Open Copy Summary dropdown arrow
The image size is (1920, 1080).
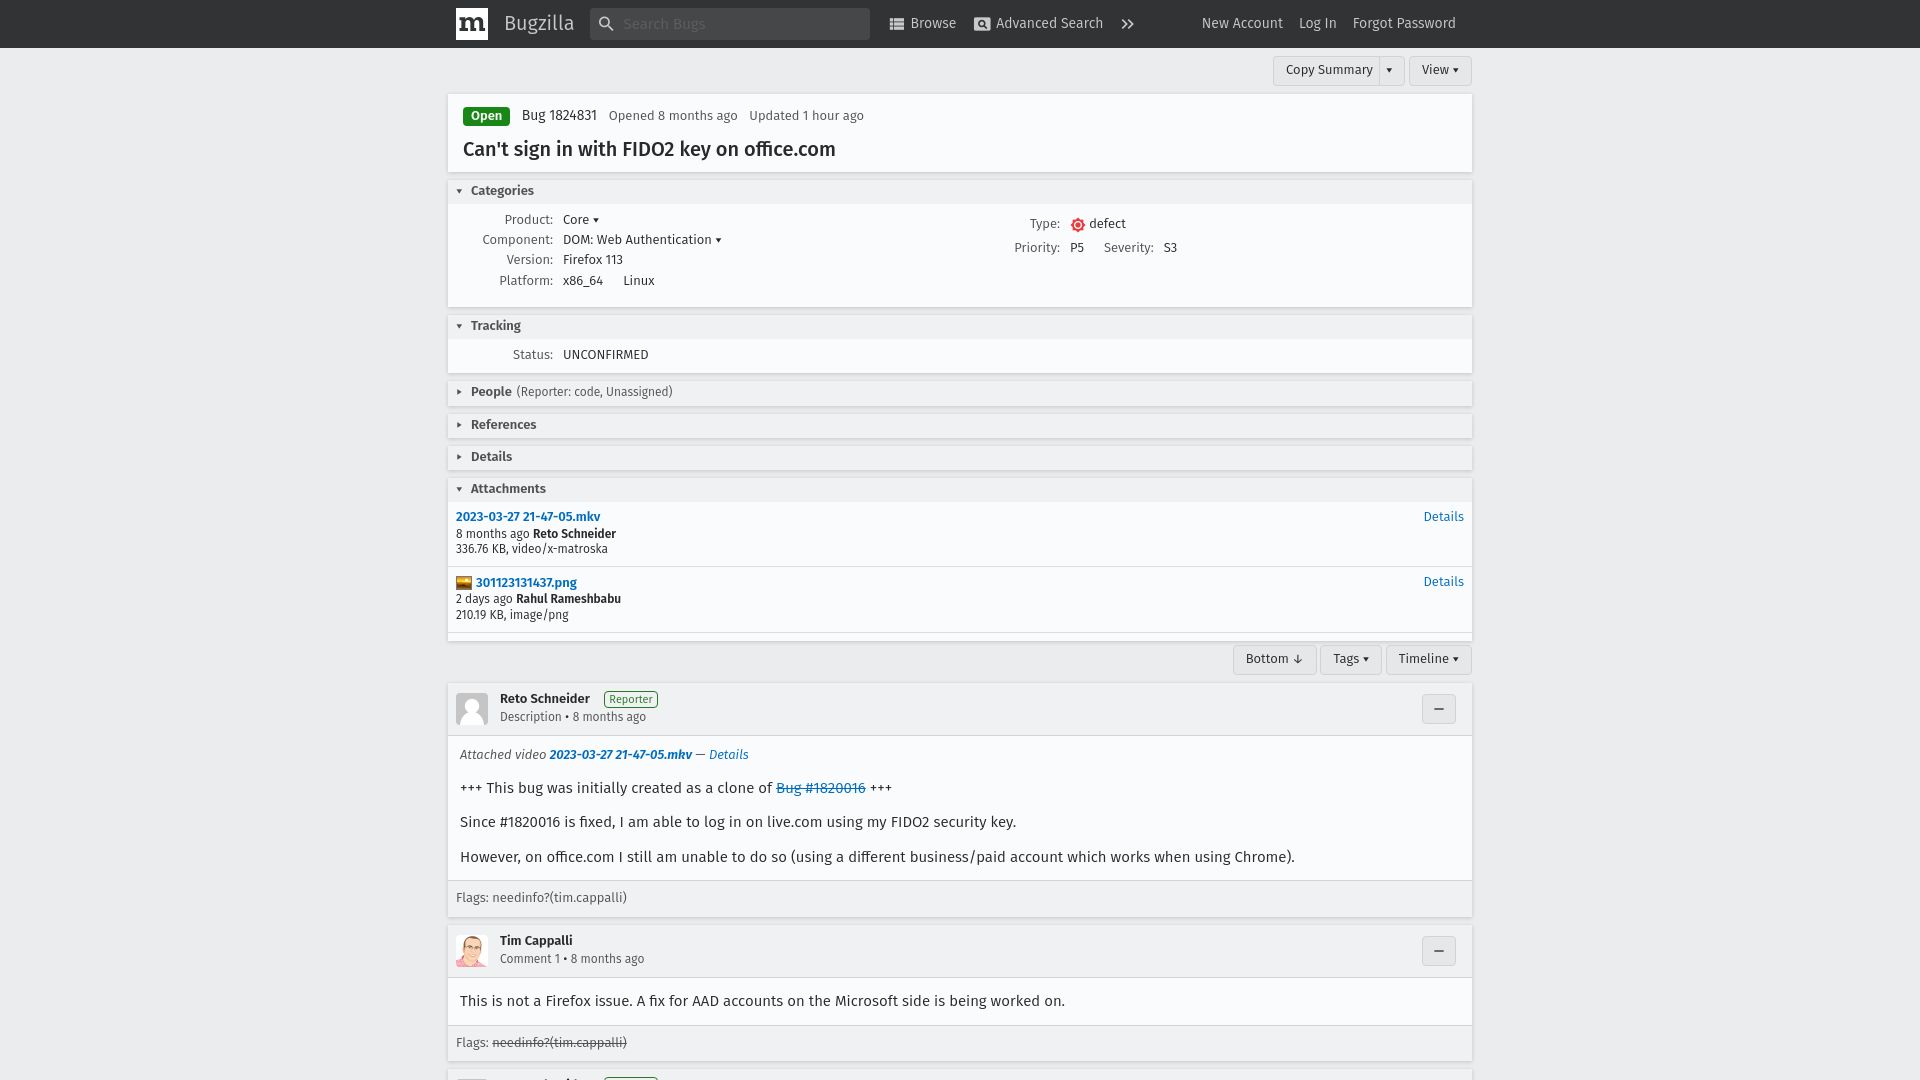click(x=1390, y=71)
